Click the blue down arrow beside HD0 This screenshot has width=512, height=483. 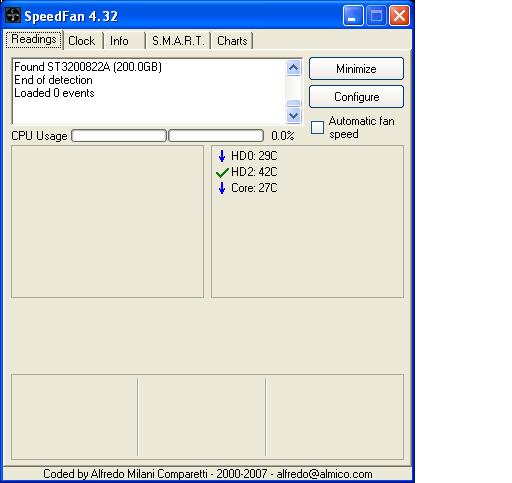[x=222, y=156]
